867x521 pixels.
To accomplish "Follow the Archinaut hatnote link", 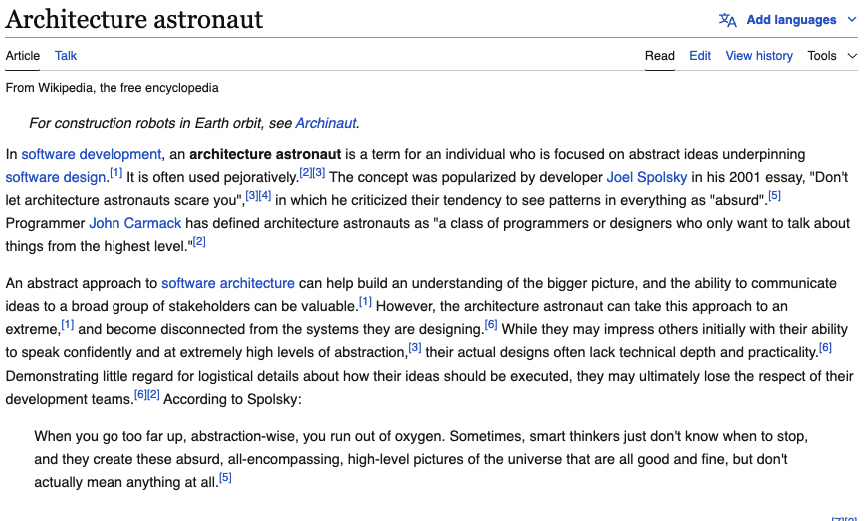I will coord(326,123).
